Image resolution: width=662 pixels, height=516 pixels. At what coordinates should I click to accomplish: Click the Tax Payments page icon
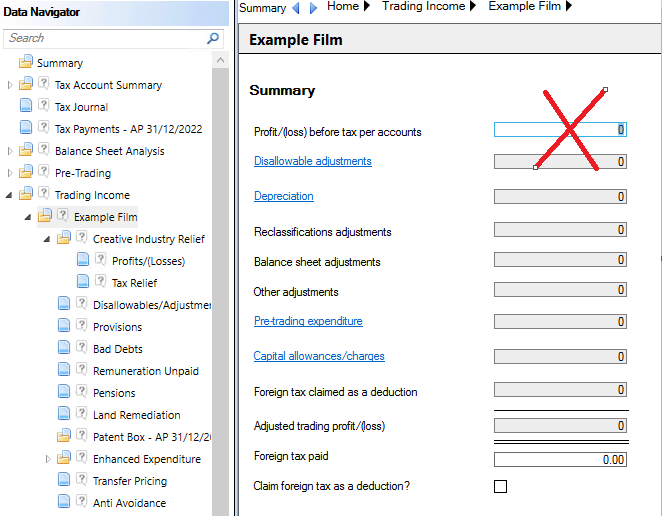point(26,127)
